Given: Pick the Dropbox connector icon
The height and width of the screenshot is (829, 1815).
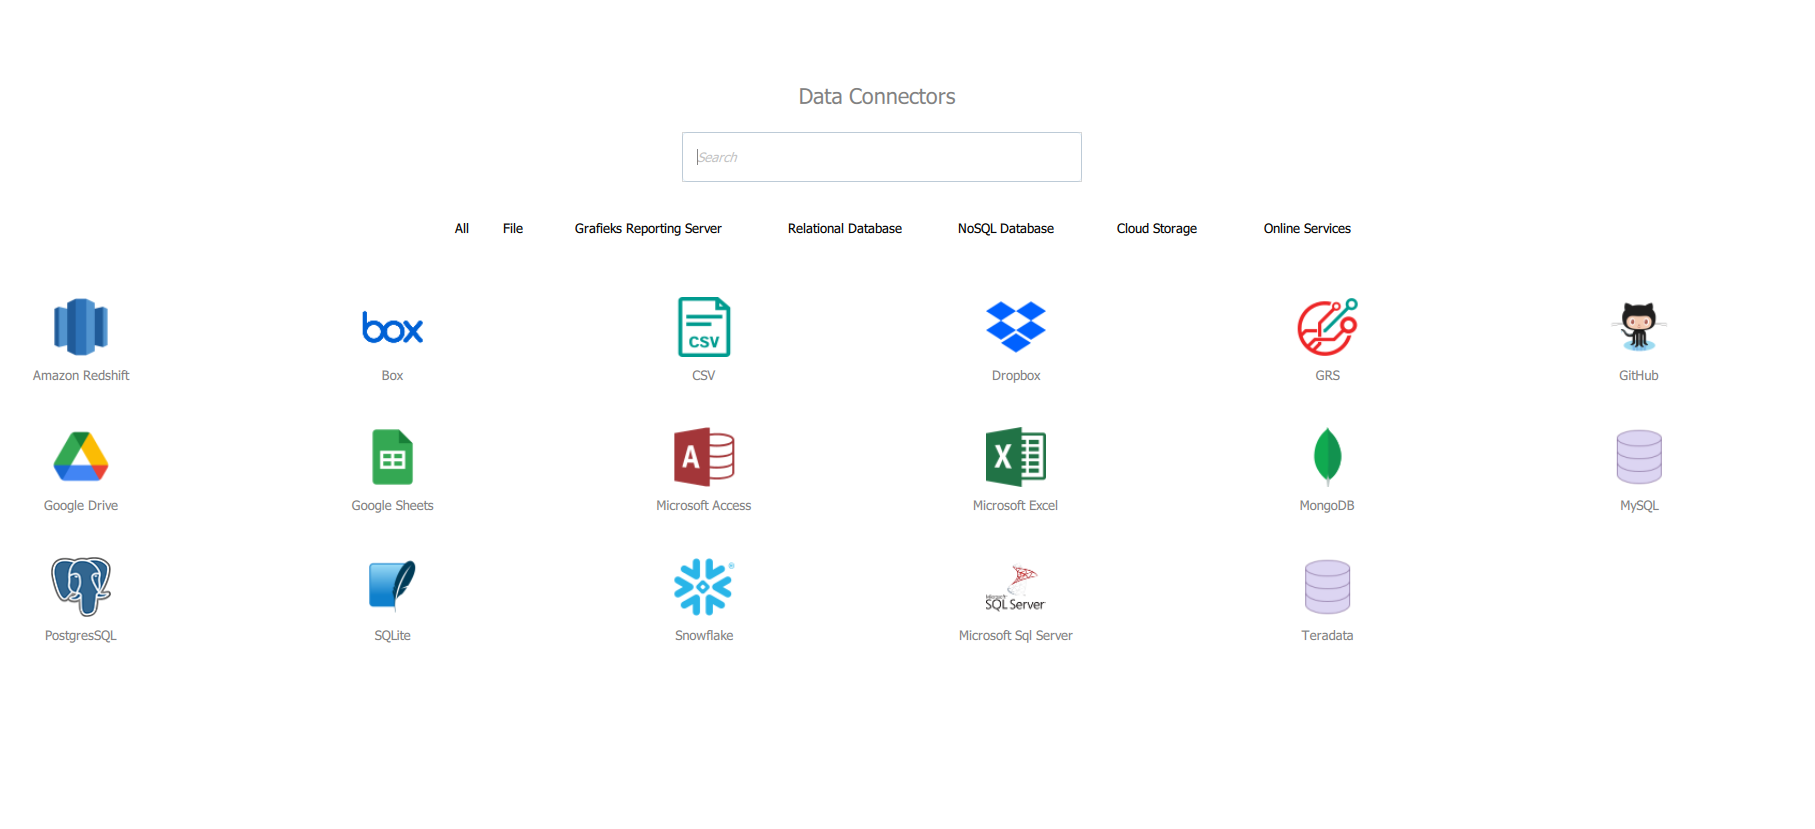Looking at the screenshot, I should pyautogui.click(x=1016, y=327).
